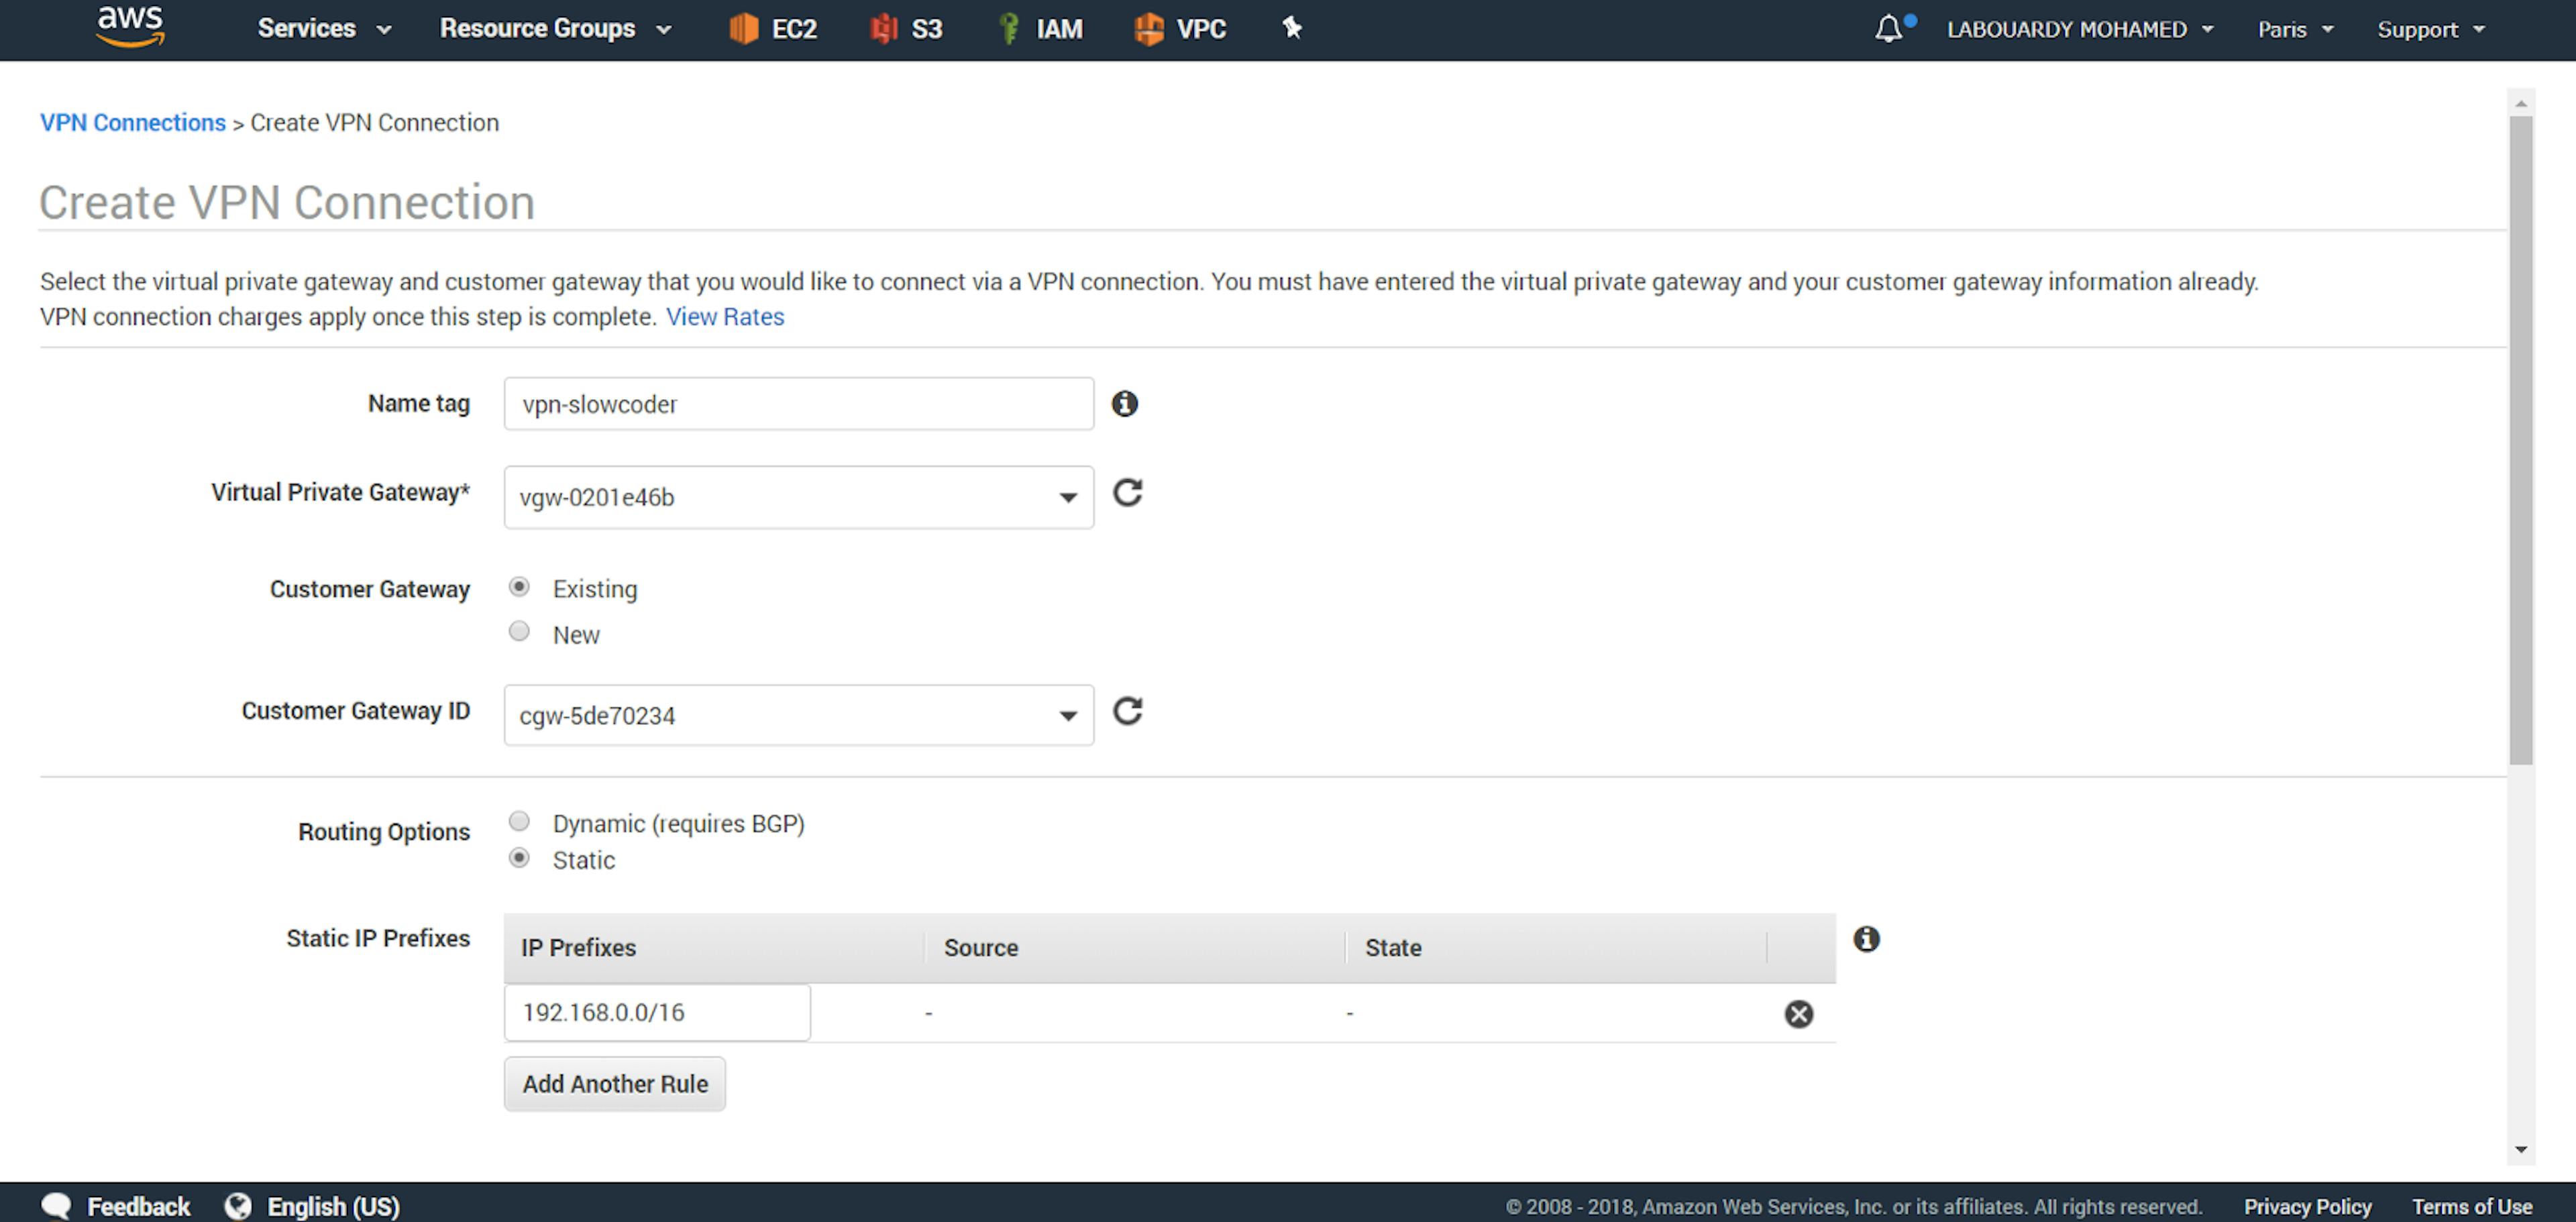Open the Resource Groups menu

[554, 28]
